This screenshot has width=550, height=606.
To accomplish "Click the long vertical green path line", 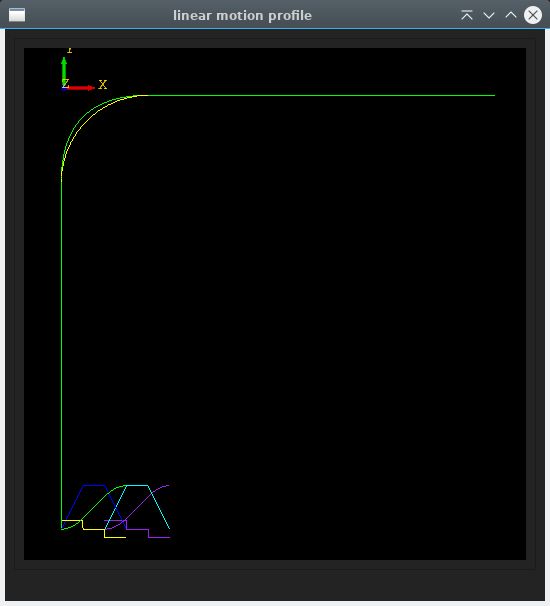I will coord(61,348).
